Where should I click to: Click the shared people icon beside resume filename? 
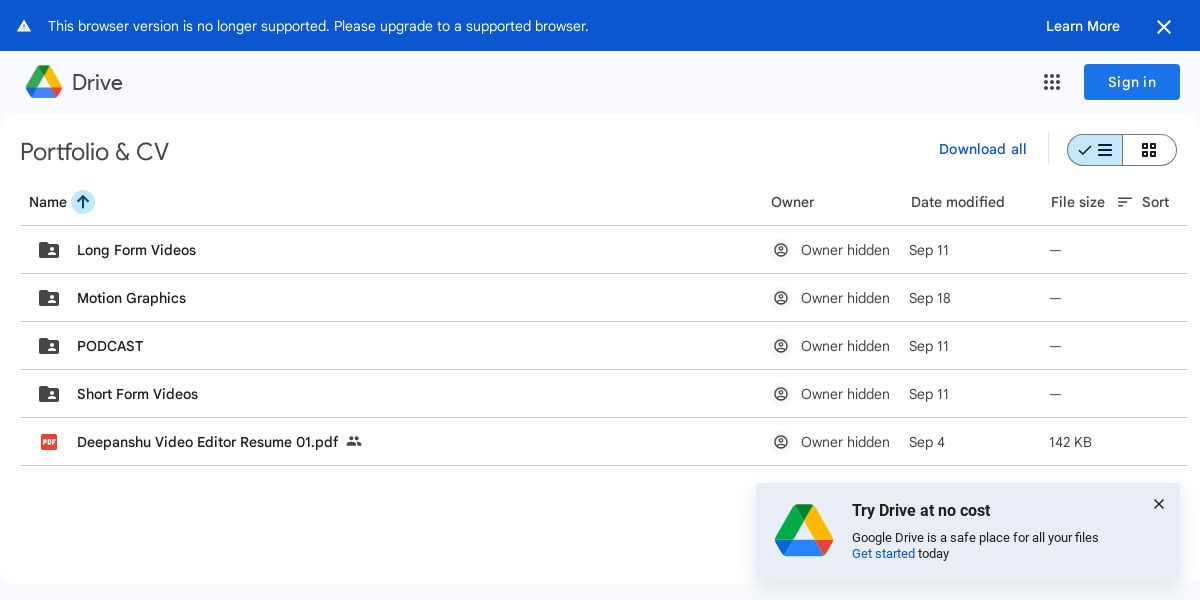click(354, 441)
